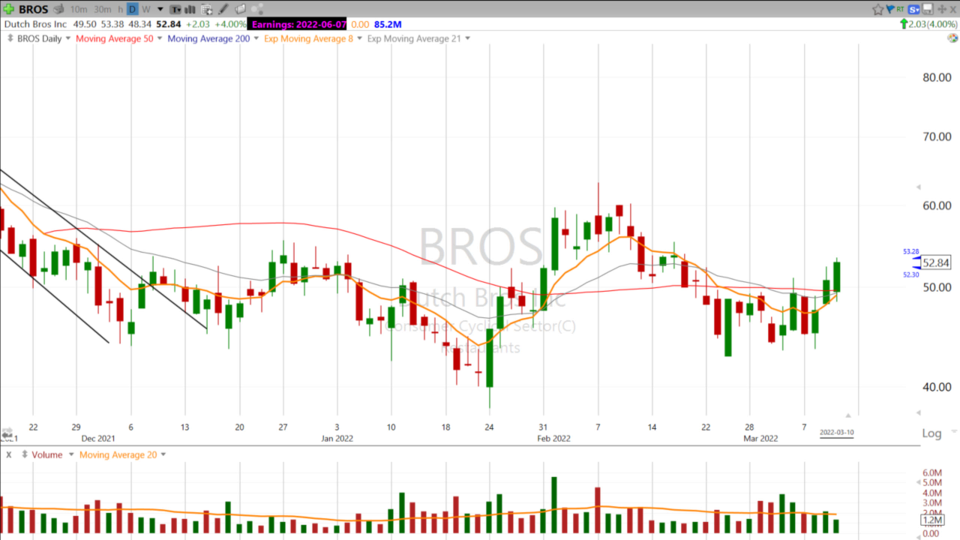The height and width of the screenshot is (540, 960).
Task: Click the Volume pane drag handle icon
Action: [24, 454]
